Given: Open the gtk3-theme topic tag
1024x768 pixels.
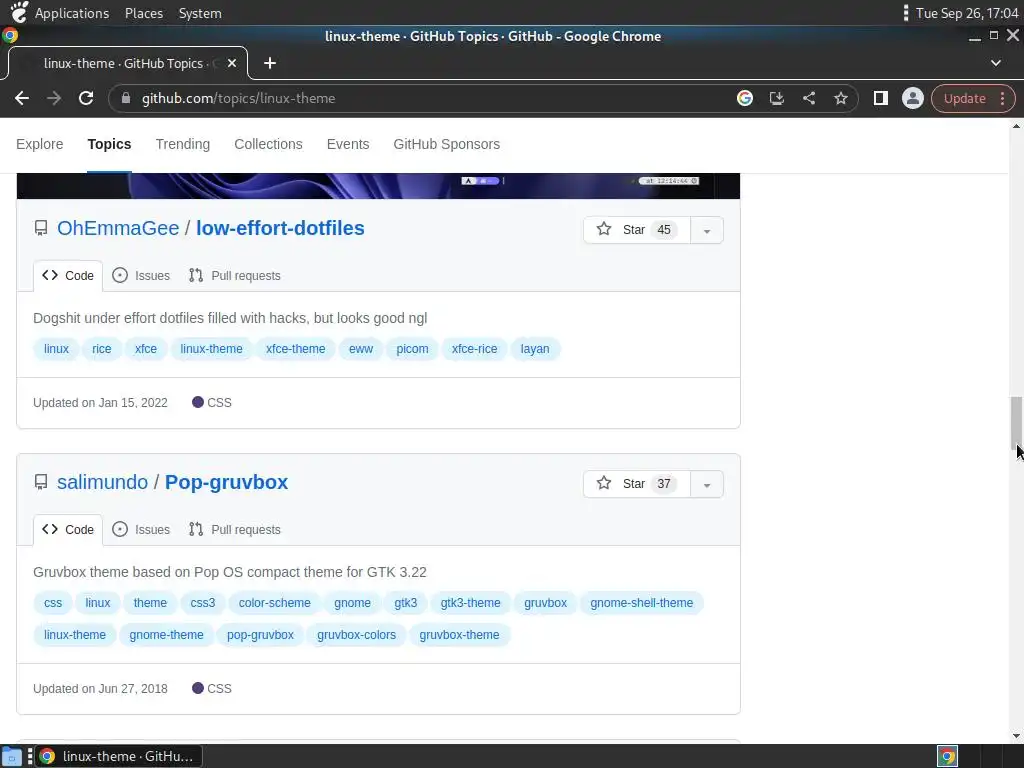Looking at the screenshot, I should pos(470,603).
